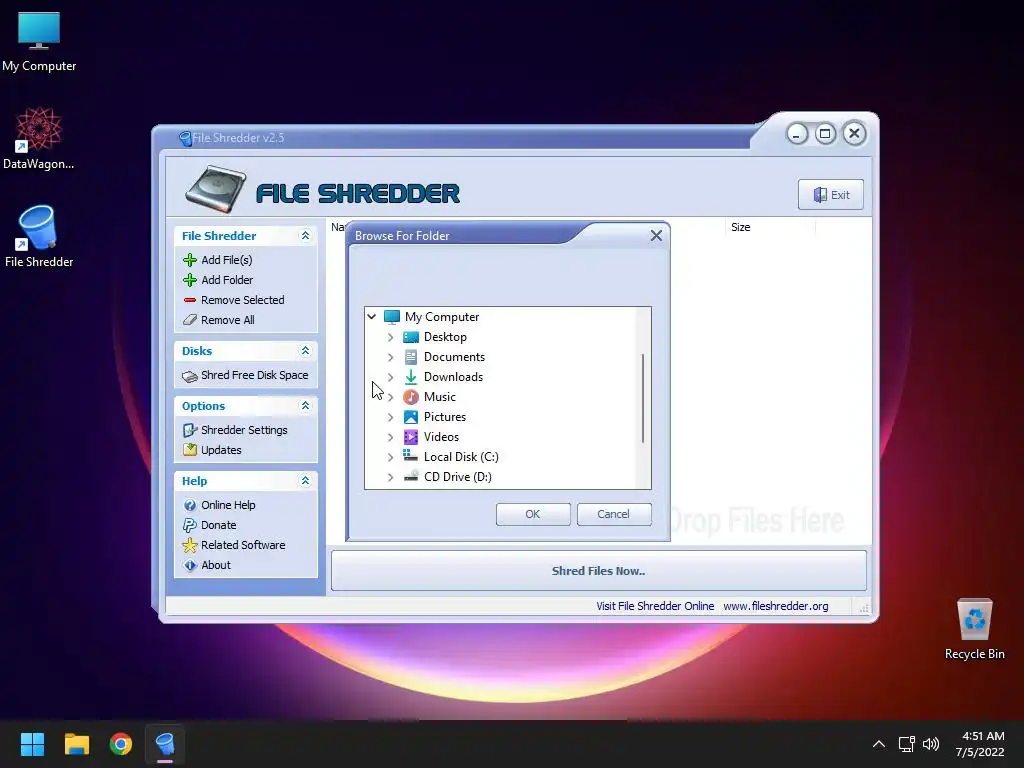Click Visit File Shredder Online text

[x=654, y=606]
